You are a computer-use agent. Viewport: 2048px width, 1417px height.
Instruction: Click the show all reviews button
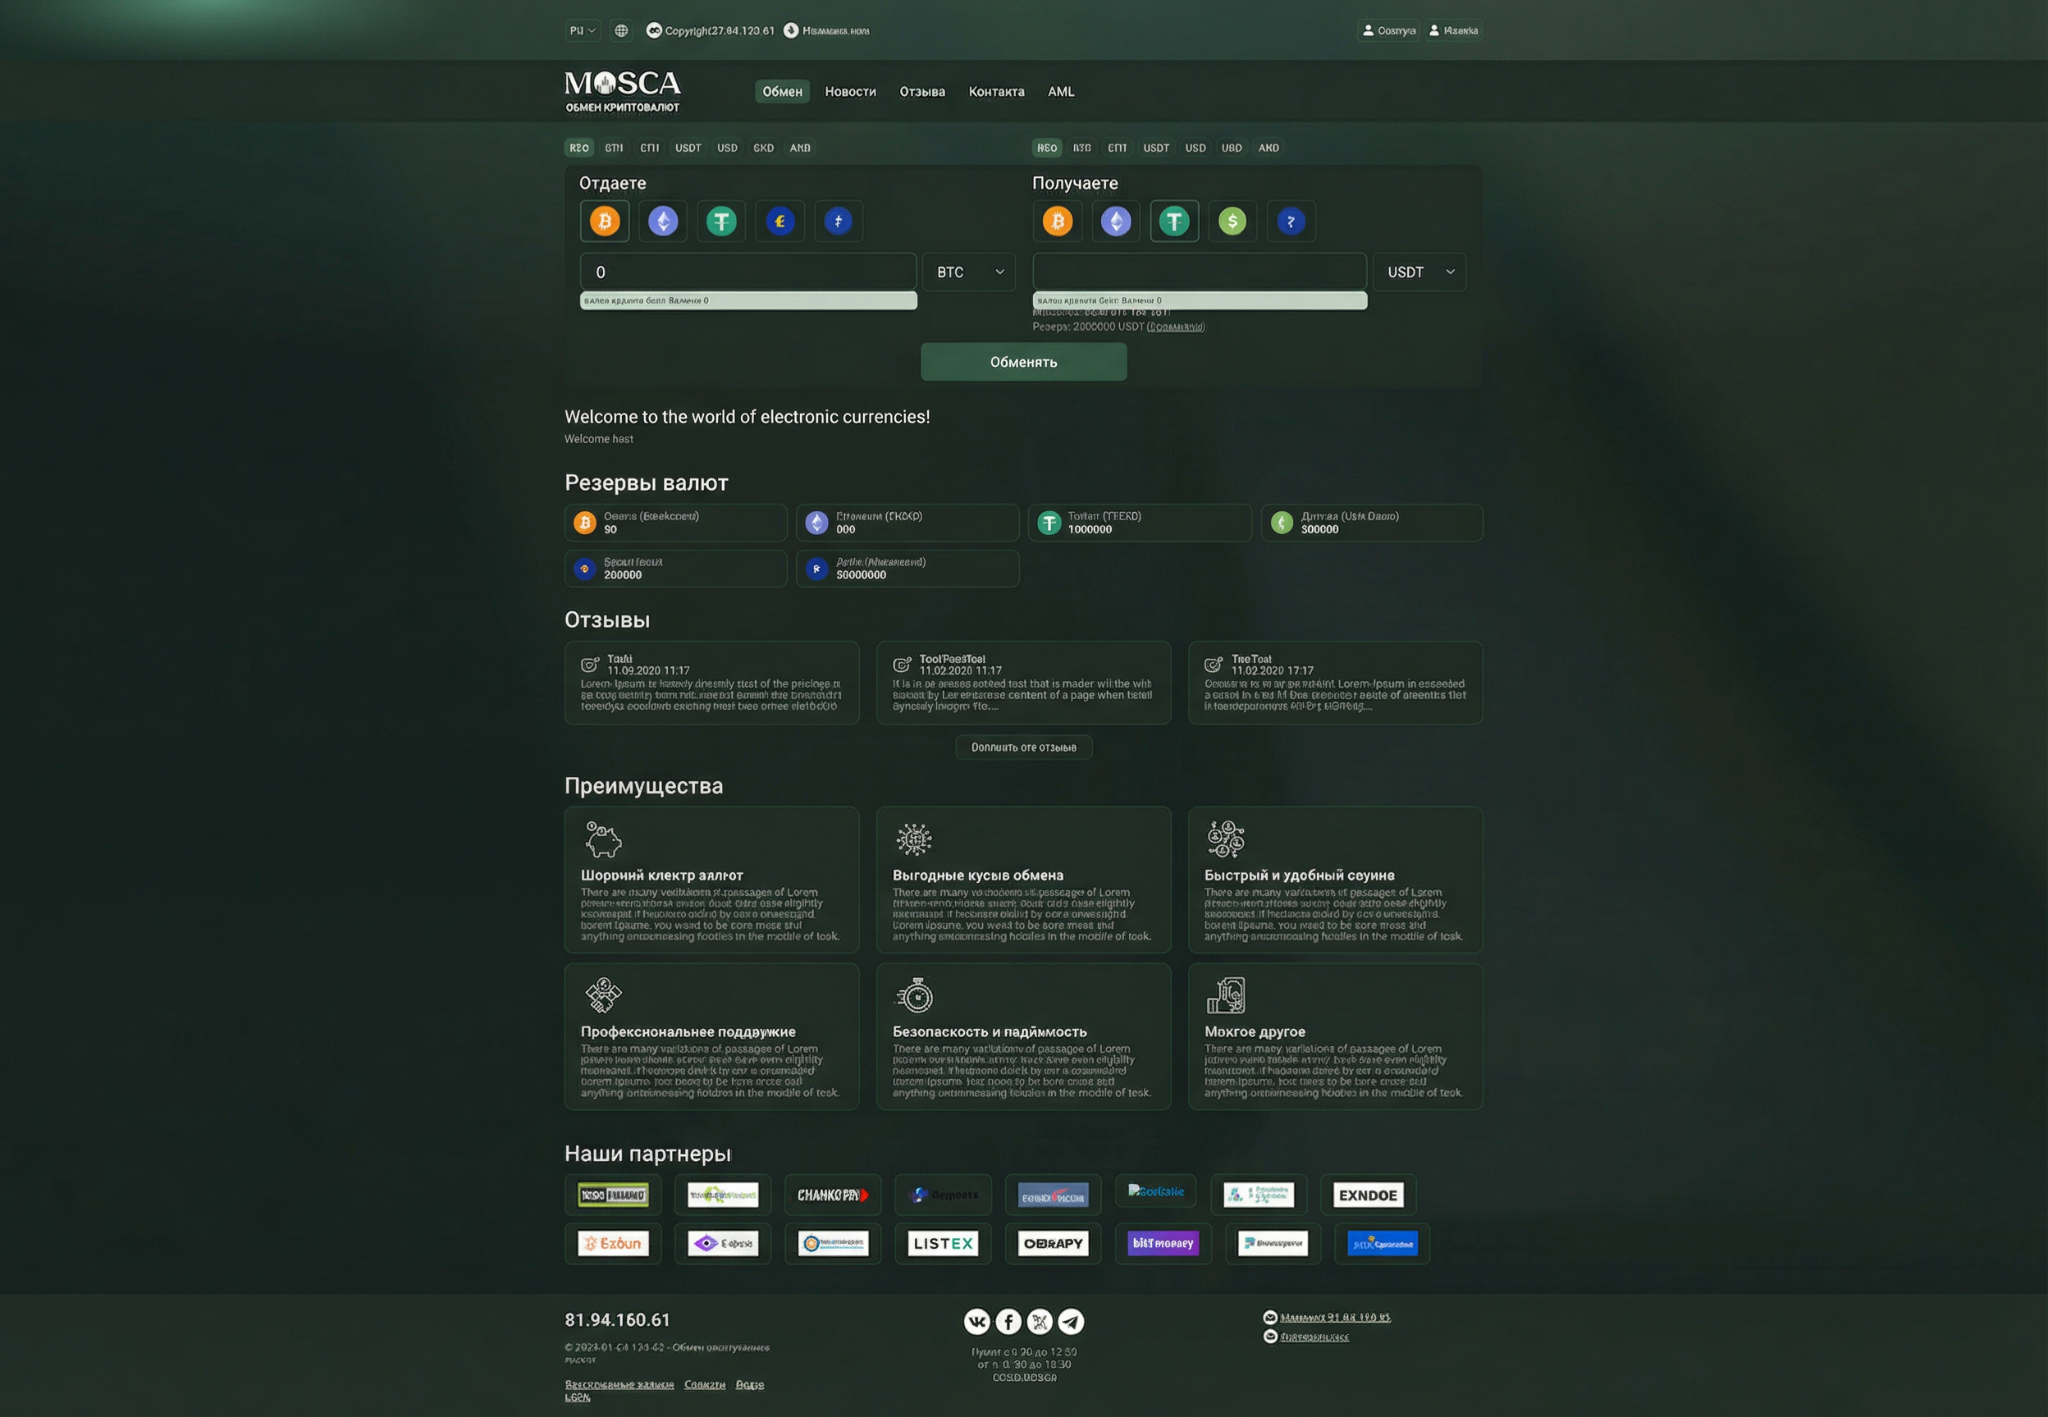pos(1023,747)
